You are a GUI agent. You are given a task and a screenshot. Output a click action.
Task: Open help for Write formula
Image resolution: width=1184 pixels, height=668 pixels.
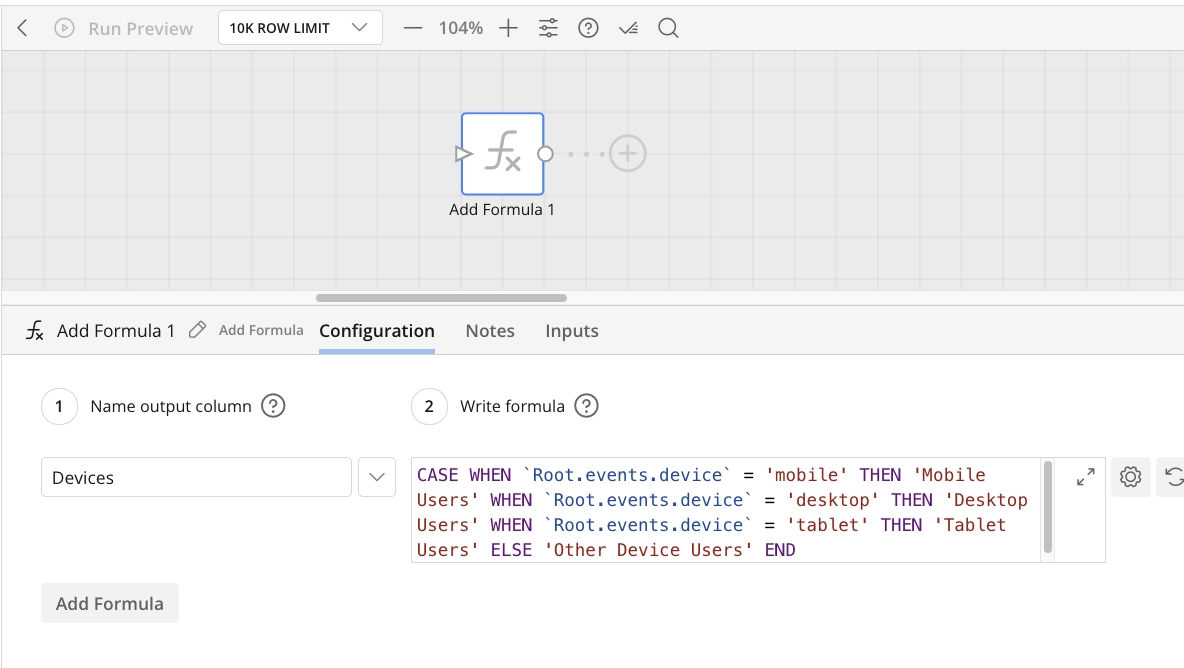pos(587,406)
